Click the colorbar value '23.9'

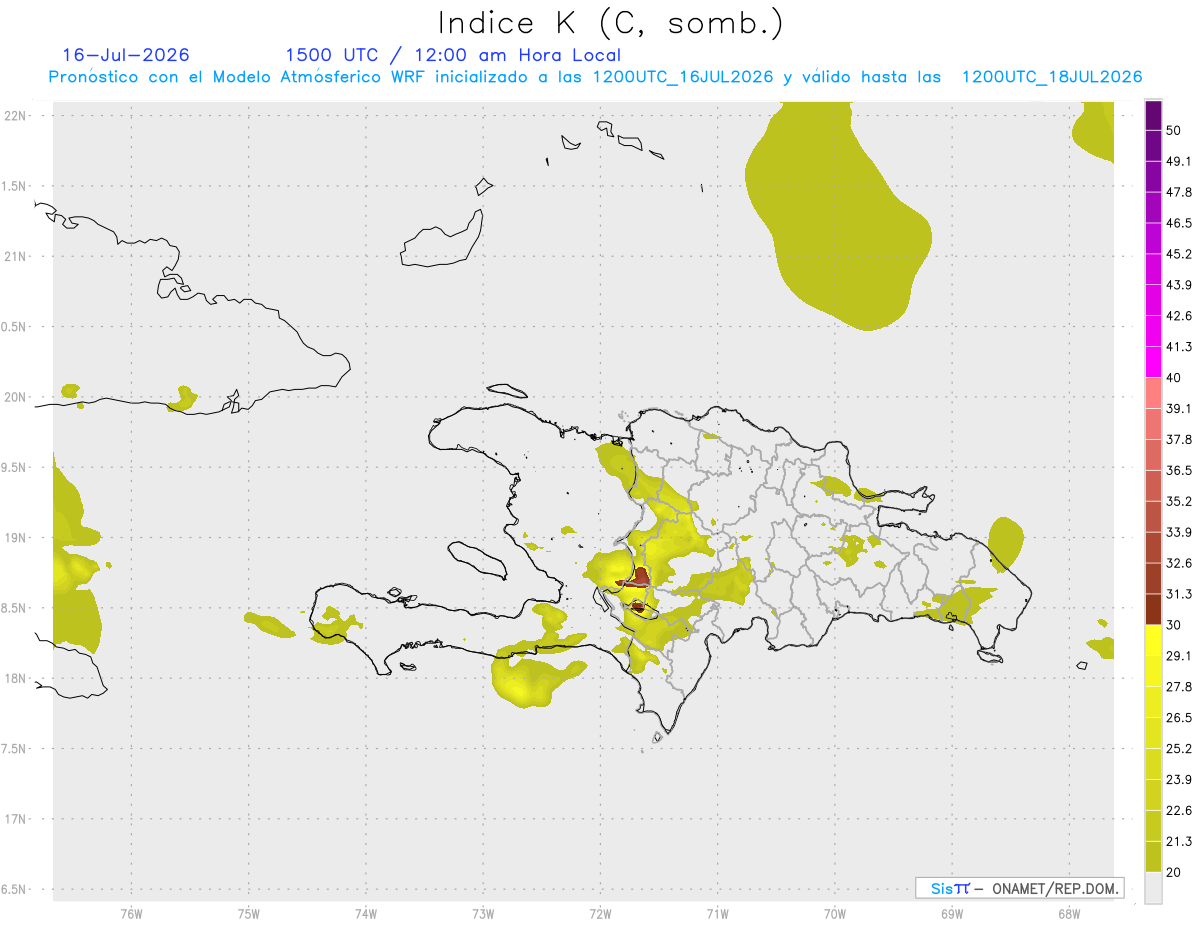(1179, 779)
